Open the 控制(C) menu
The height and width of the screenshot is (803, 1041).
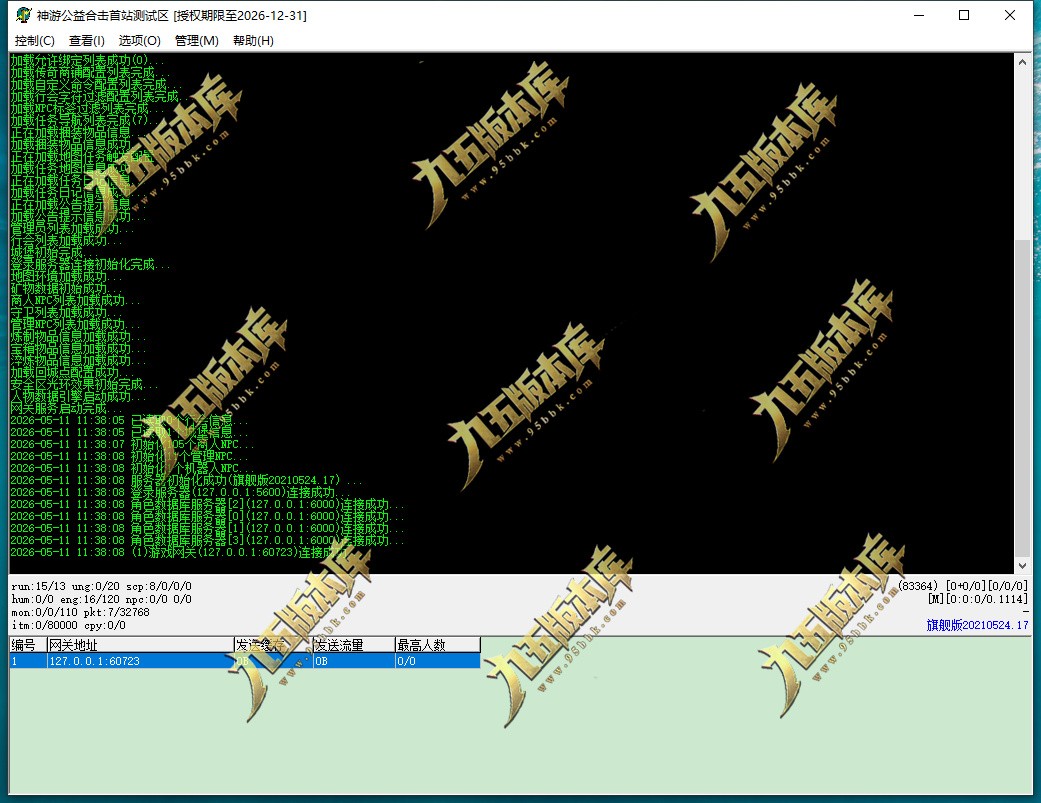[35, 40]
